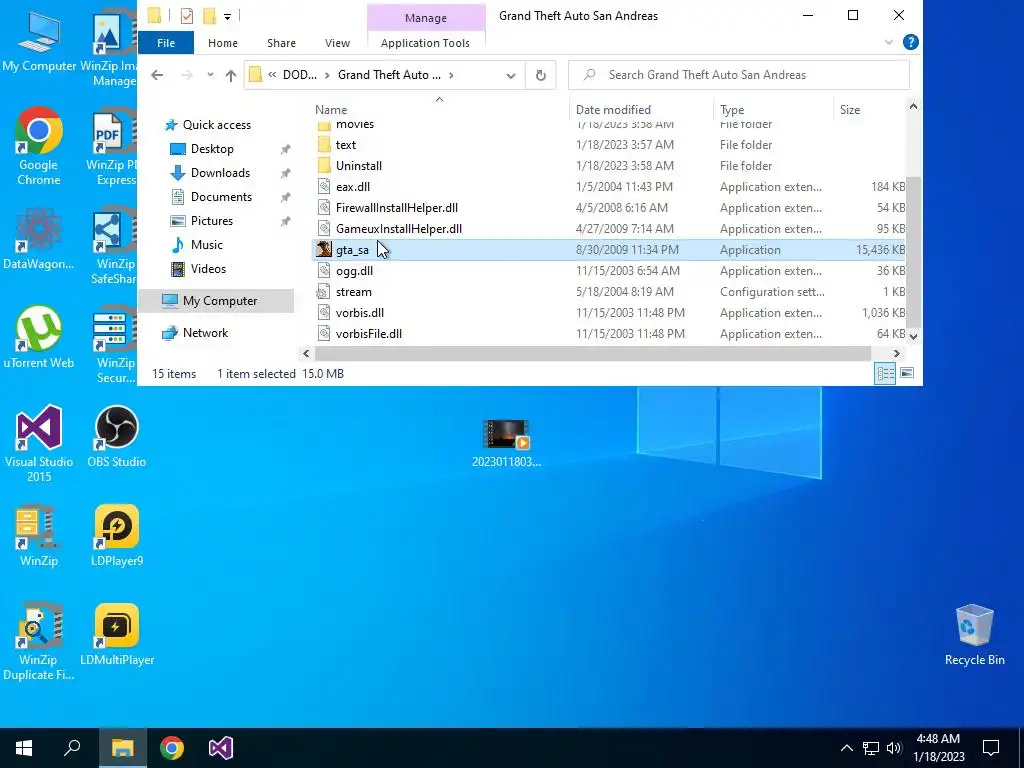Select FirewallInstallHelper.dll file
This screenshot has width=1024, height=768.
coord(396,208)
